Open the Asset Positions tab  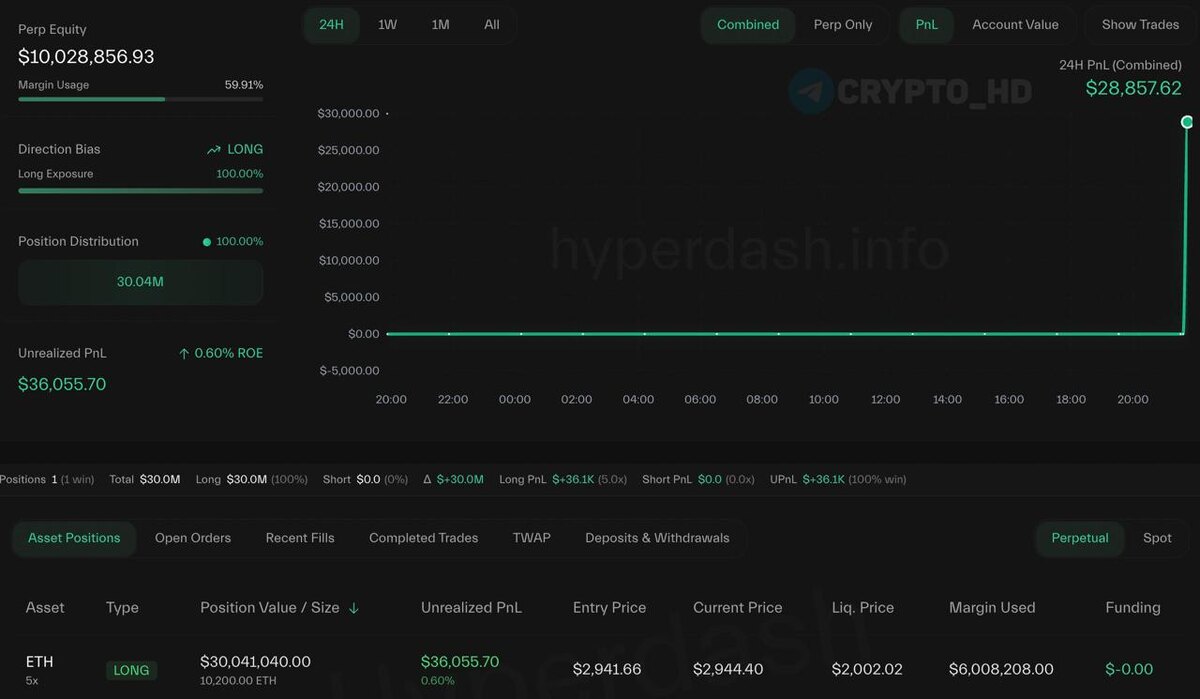click(74, 538)
